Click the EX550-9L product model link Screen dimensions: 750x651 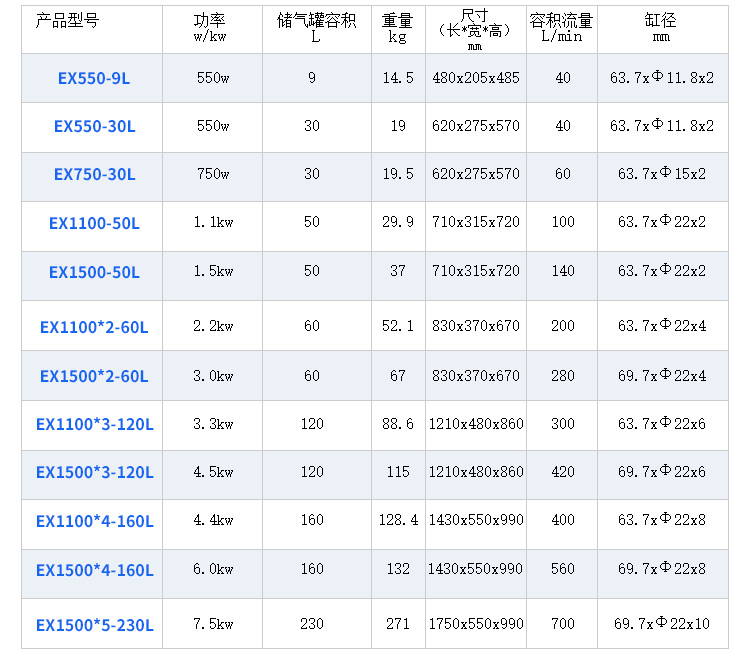click(94, 78)
